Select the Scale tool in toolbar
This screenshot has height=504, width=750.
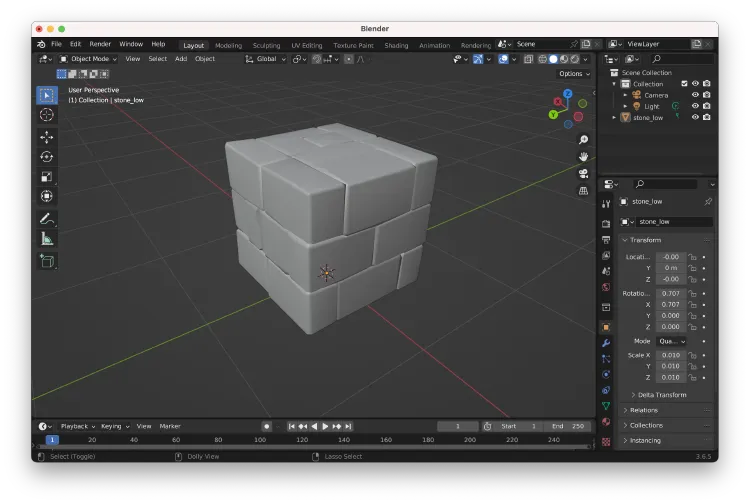pyautogui.click(x=46, y=176)
